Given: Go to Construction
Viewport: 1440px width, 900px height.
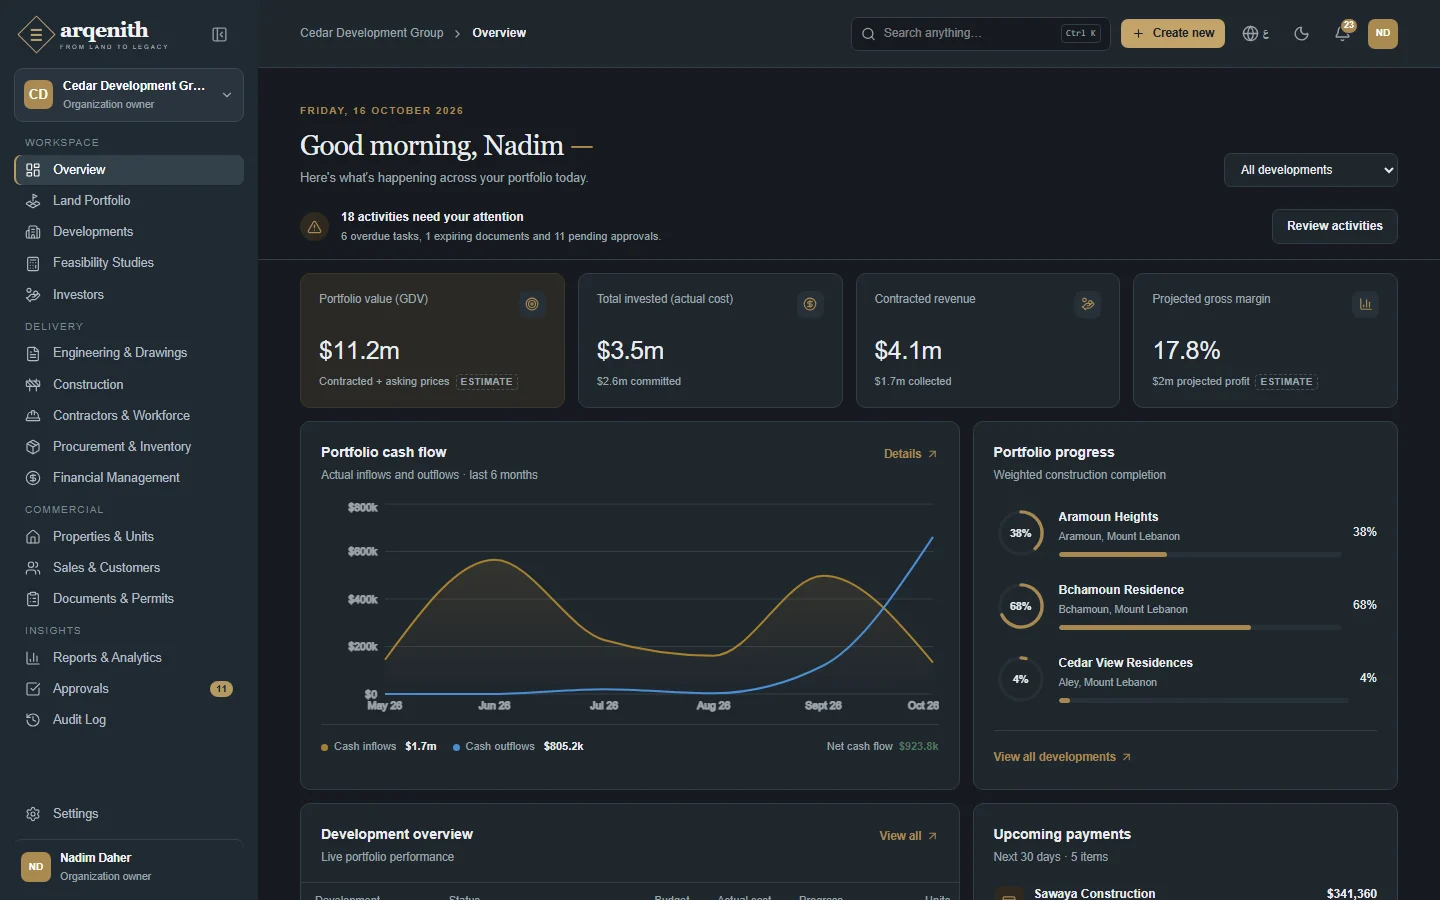Looking at the screenshot, I should [x=129, y=385].
